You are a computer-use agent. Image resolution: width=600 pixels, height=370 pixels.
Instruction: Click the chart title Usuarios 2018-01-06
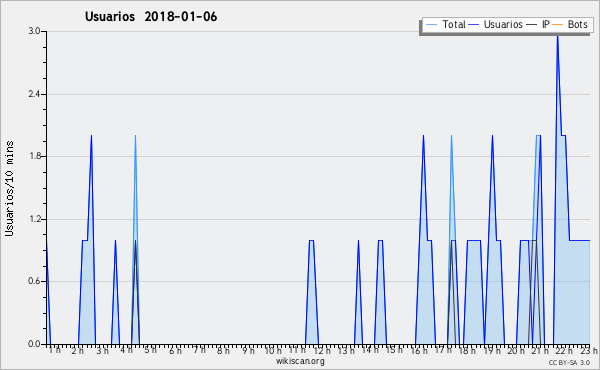point(151,17)
